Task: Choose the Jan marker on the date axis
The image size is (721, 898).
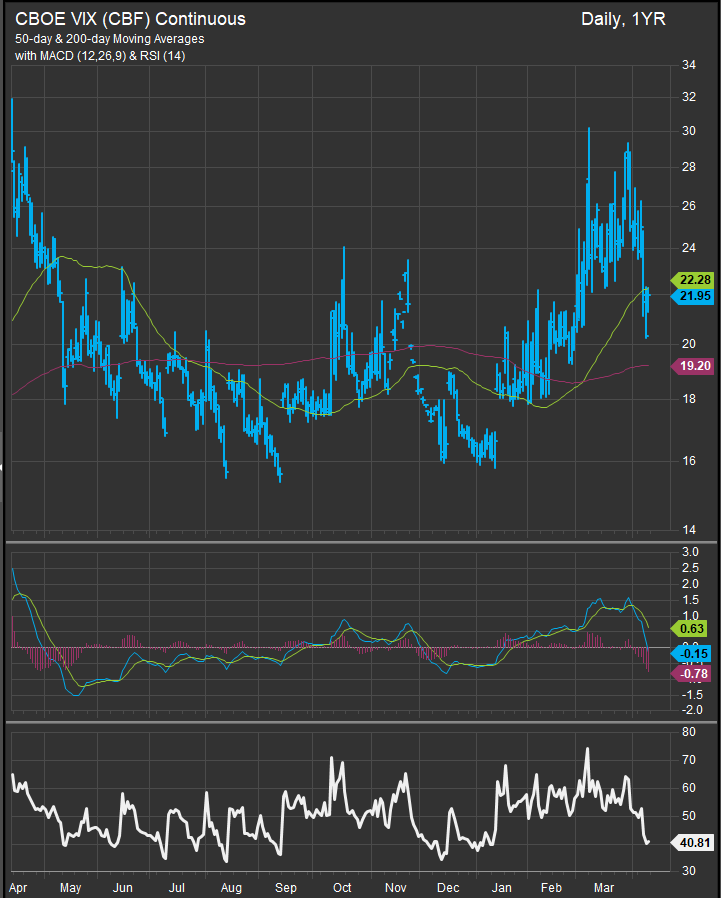Action: click(502, 886)
